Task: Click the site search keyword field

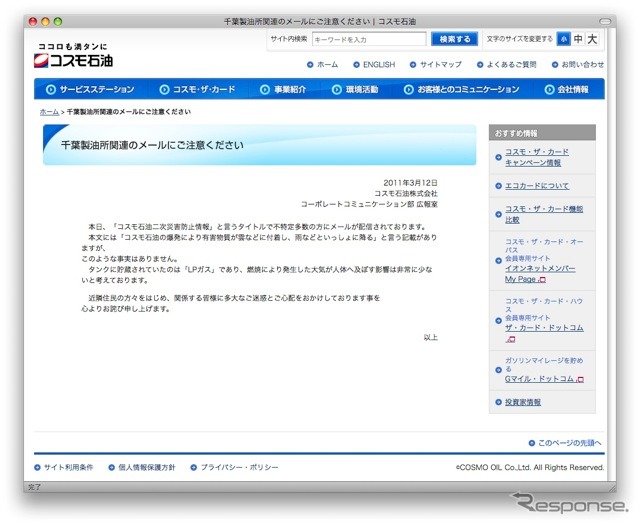Action: [x=367, y=39]
